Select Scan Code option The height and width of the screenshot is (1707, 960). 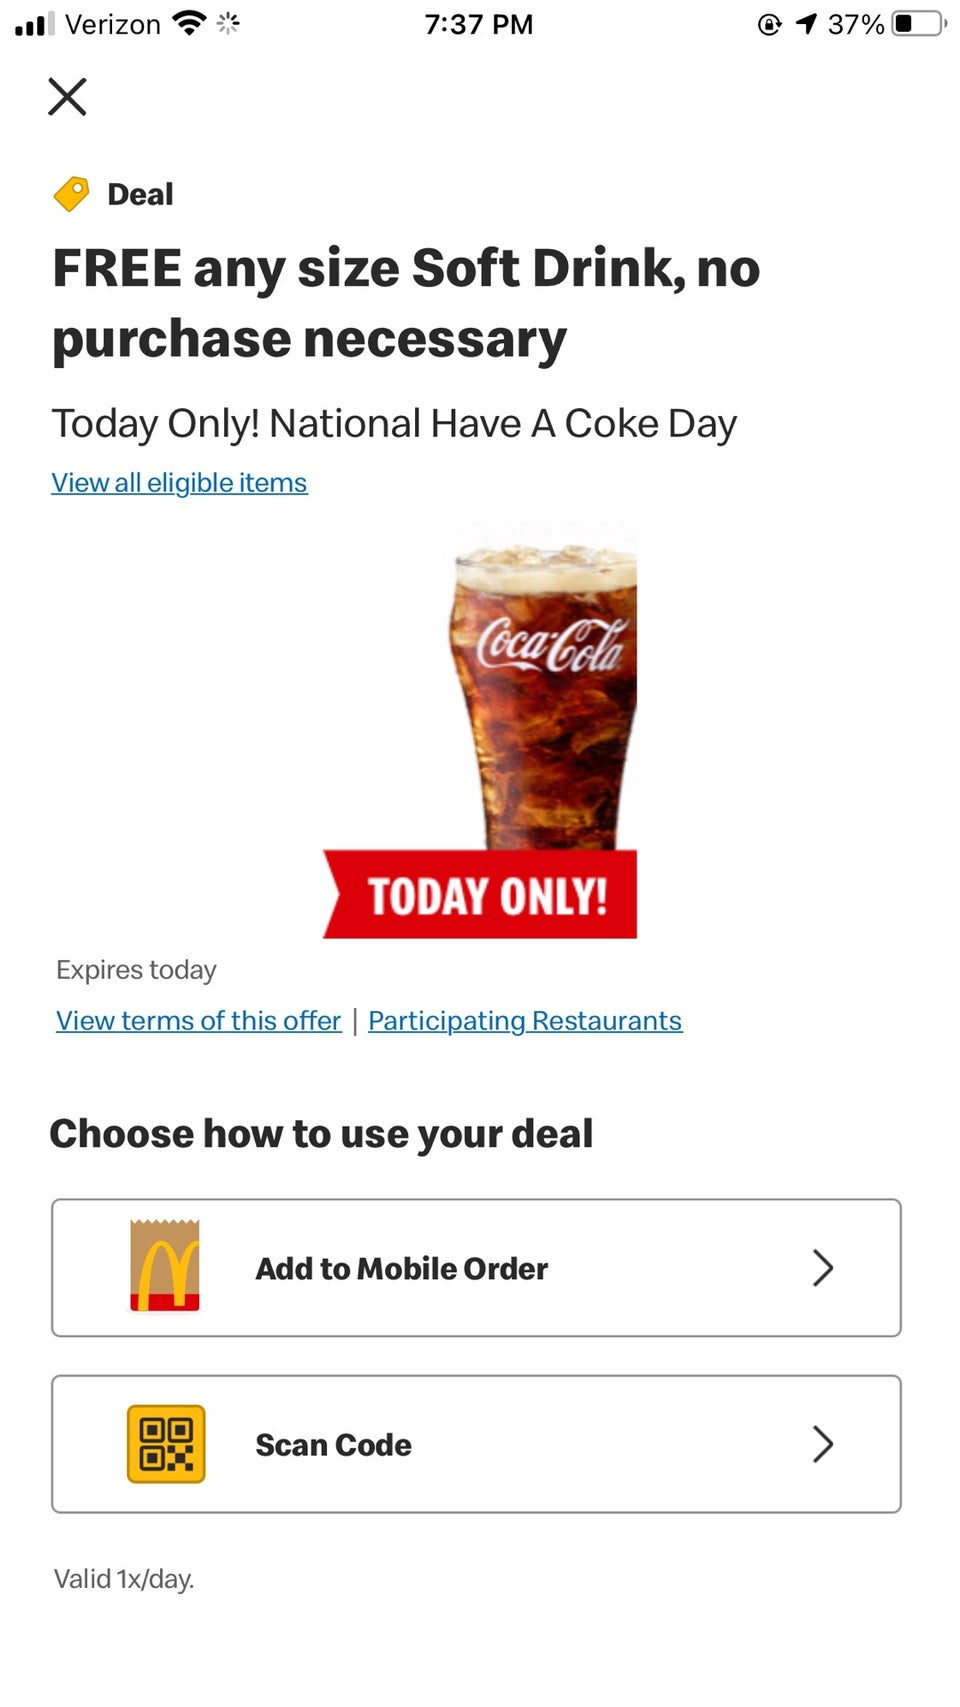pyautogui.click(x=476, y=1444)
